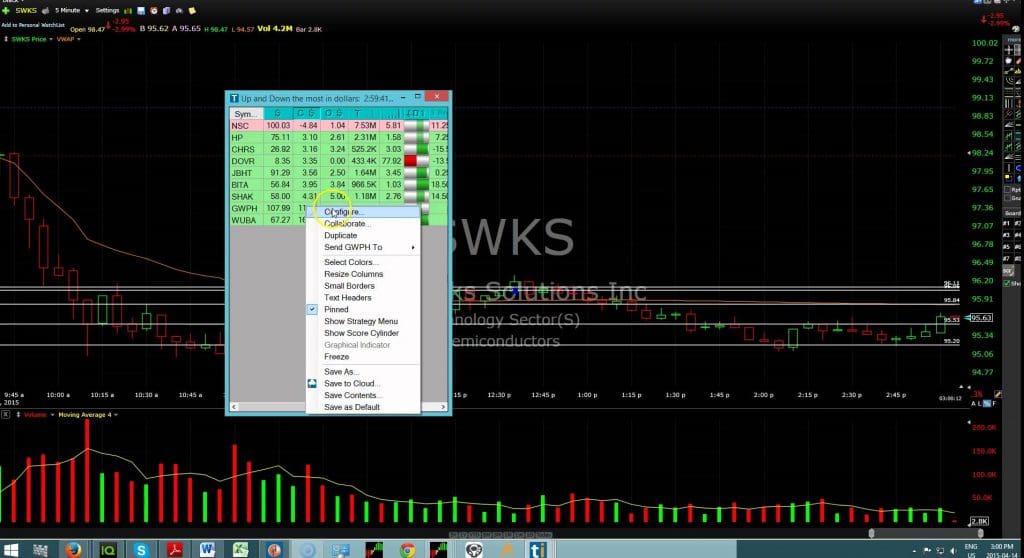Open the 5 Minute timeframe dropdown

(x=71, y=10)
